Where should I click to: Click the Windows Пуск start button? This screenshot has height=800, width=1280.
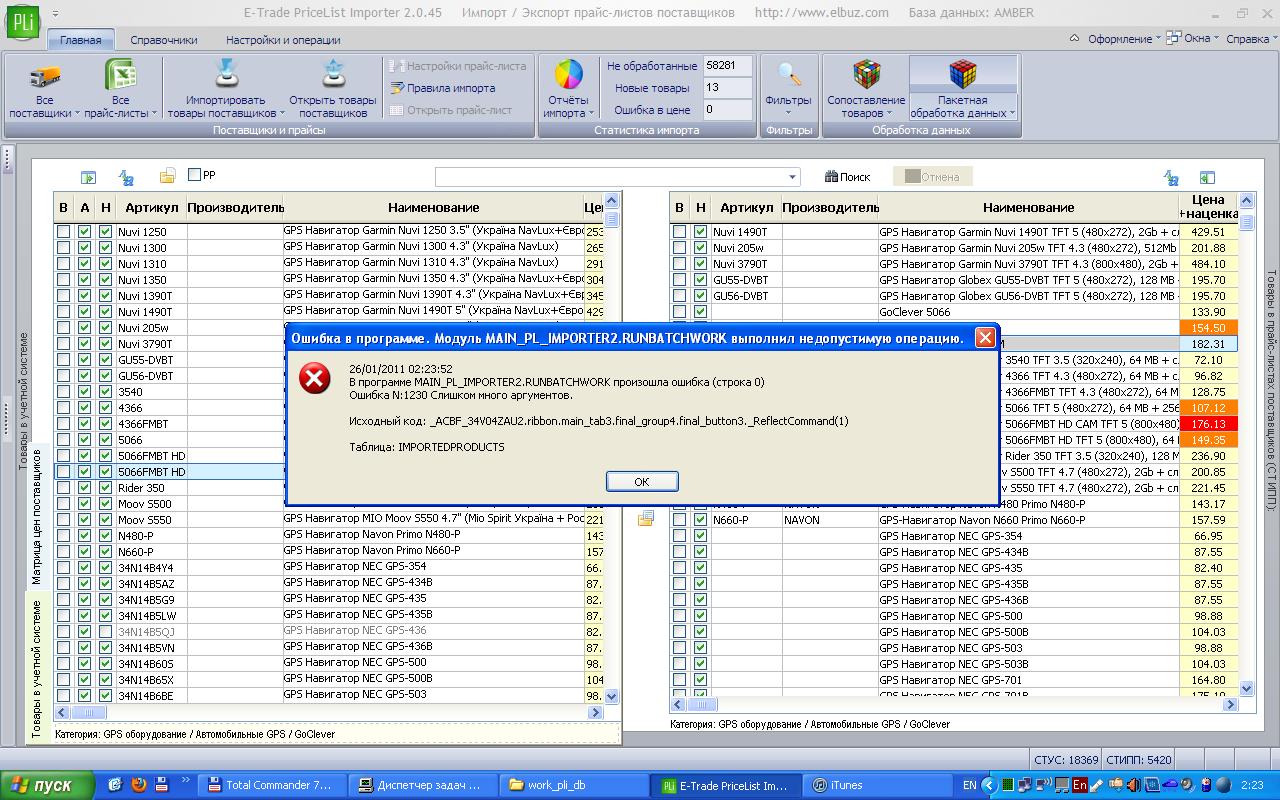47,785
